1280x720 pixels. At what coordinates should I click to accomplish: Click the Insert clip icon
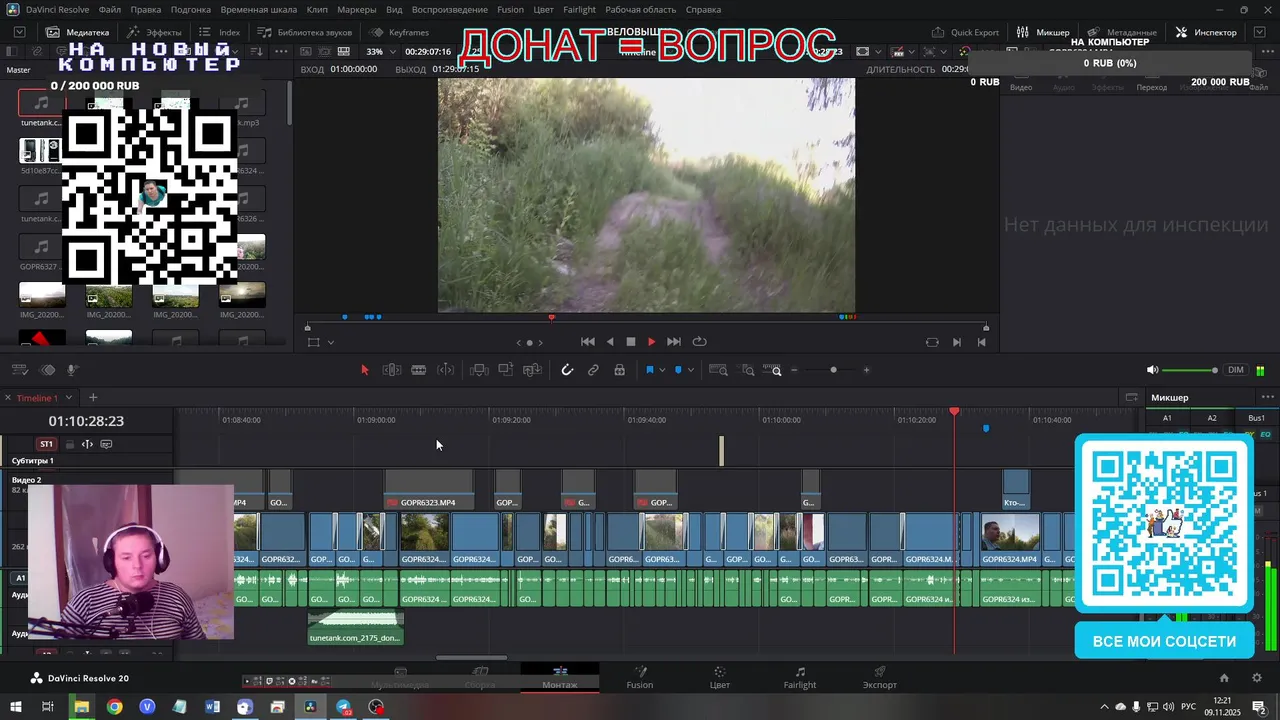pos(479,370)
